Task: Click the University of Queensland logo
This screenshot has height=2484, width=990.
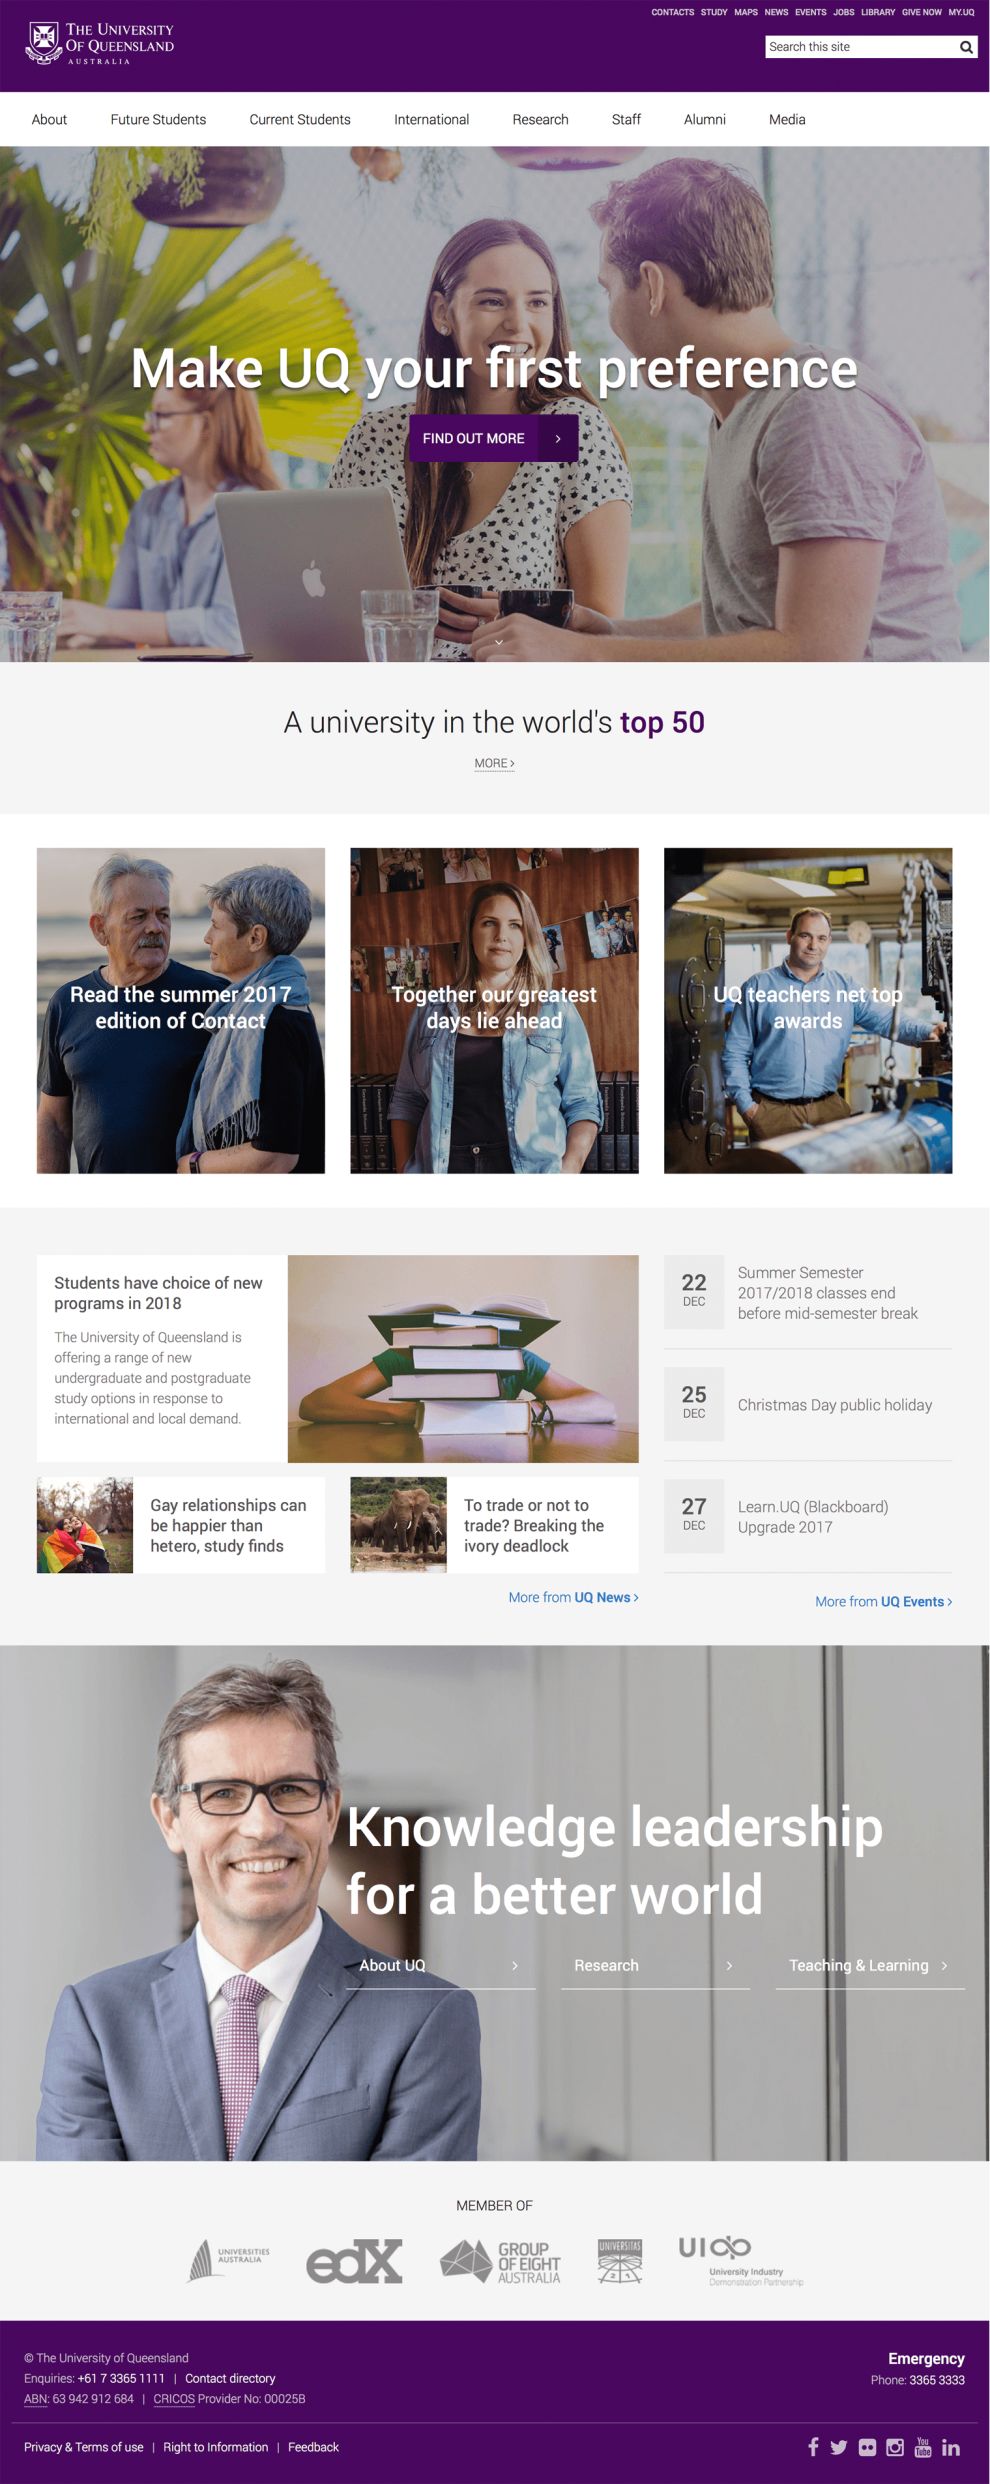Action: point(100,44)
